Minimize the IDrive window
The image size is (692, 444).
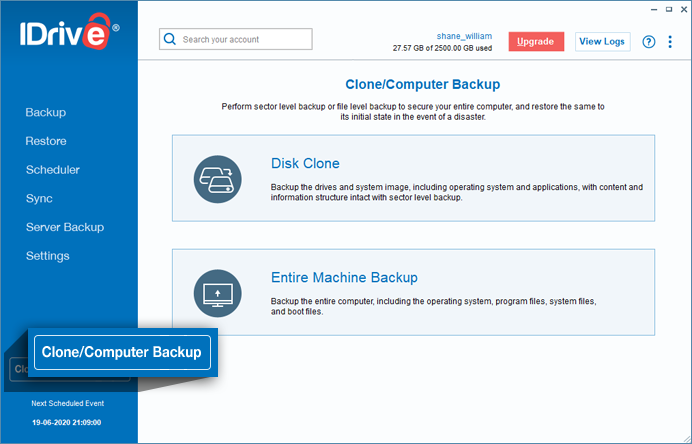click(654, 9)
